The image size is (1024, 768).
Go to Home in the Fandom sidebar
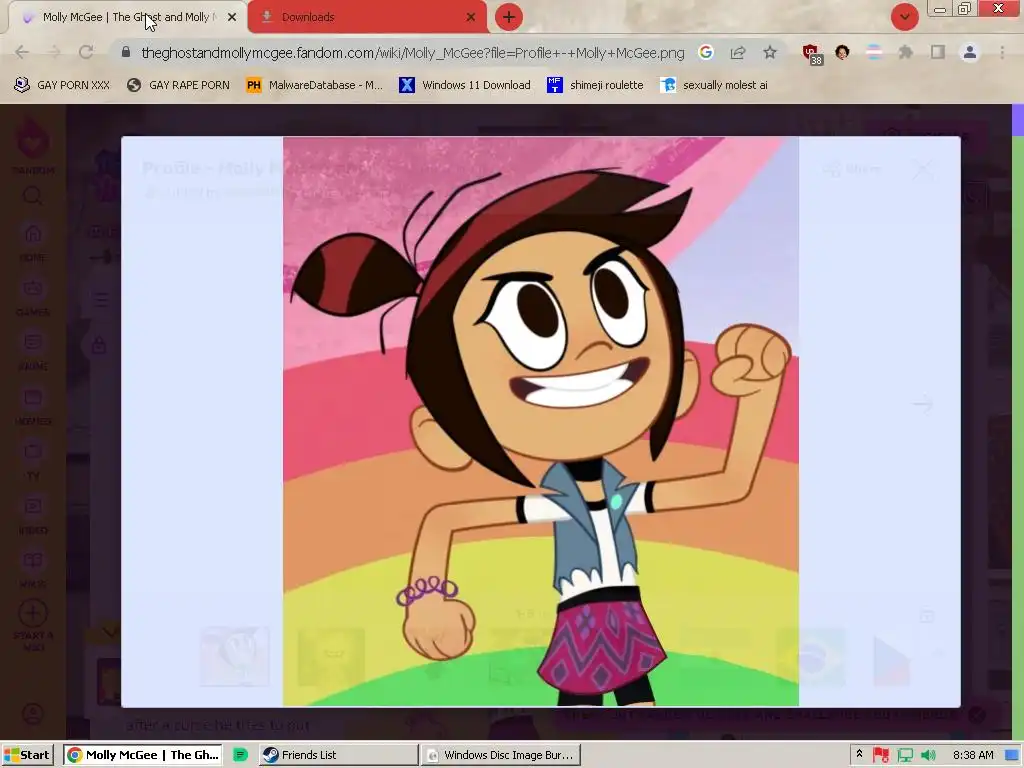coord(33,243)
